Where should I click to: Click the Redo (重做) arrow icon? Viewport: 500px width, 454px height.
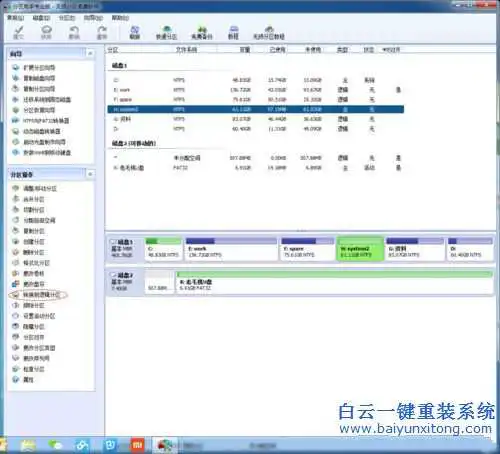tap(102, 33)
